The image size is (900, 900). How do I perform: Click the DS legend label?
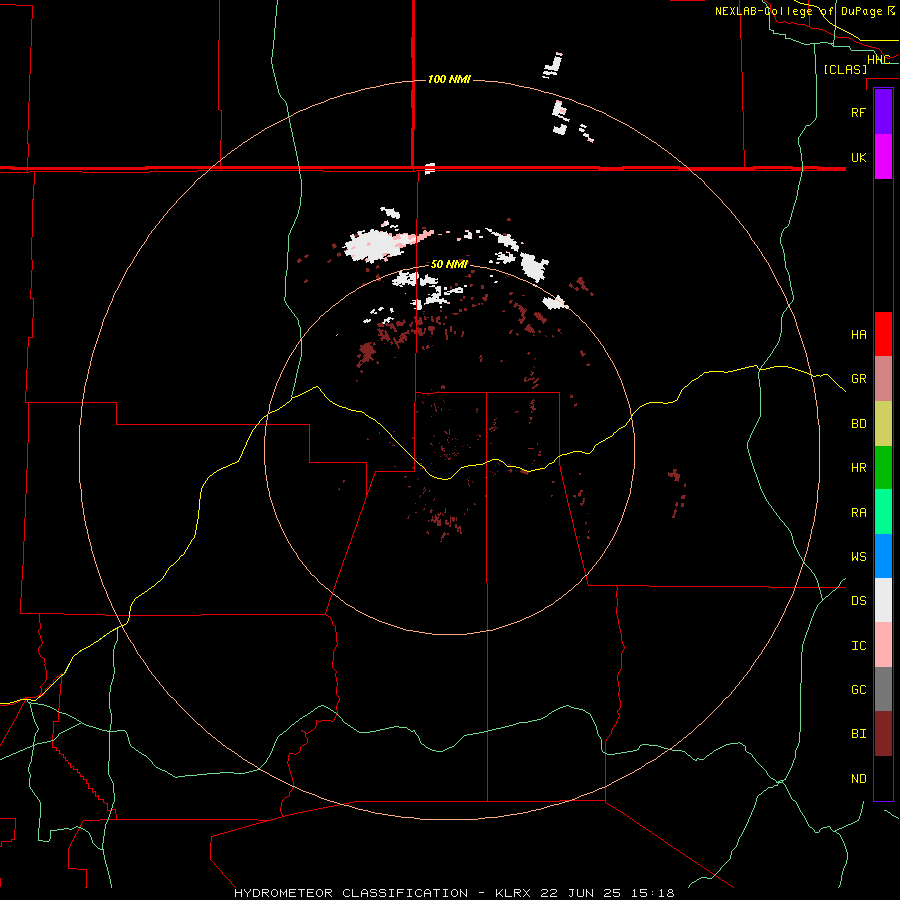859,601
